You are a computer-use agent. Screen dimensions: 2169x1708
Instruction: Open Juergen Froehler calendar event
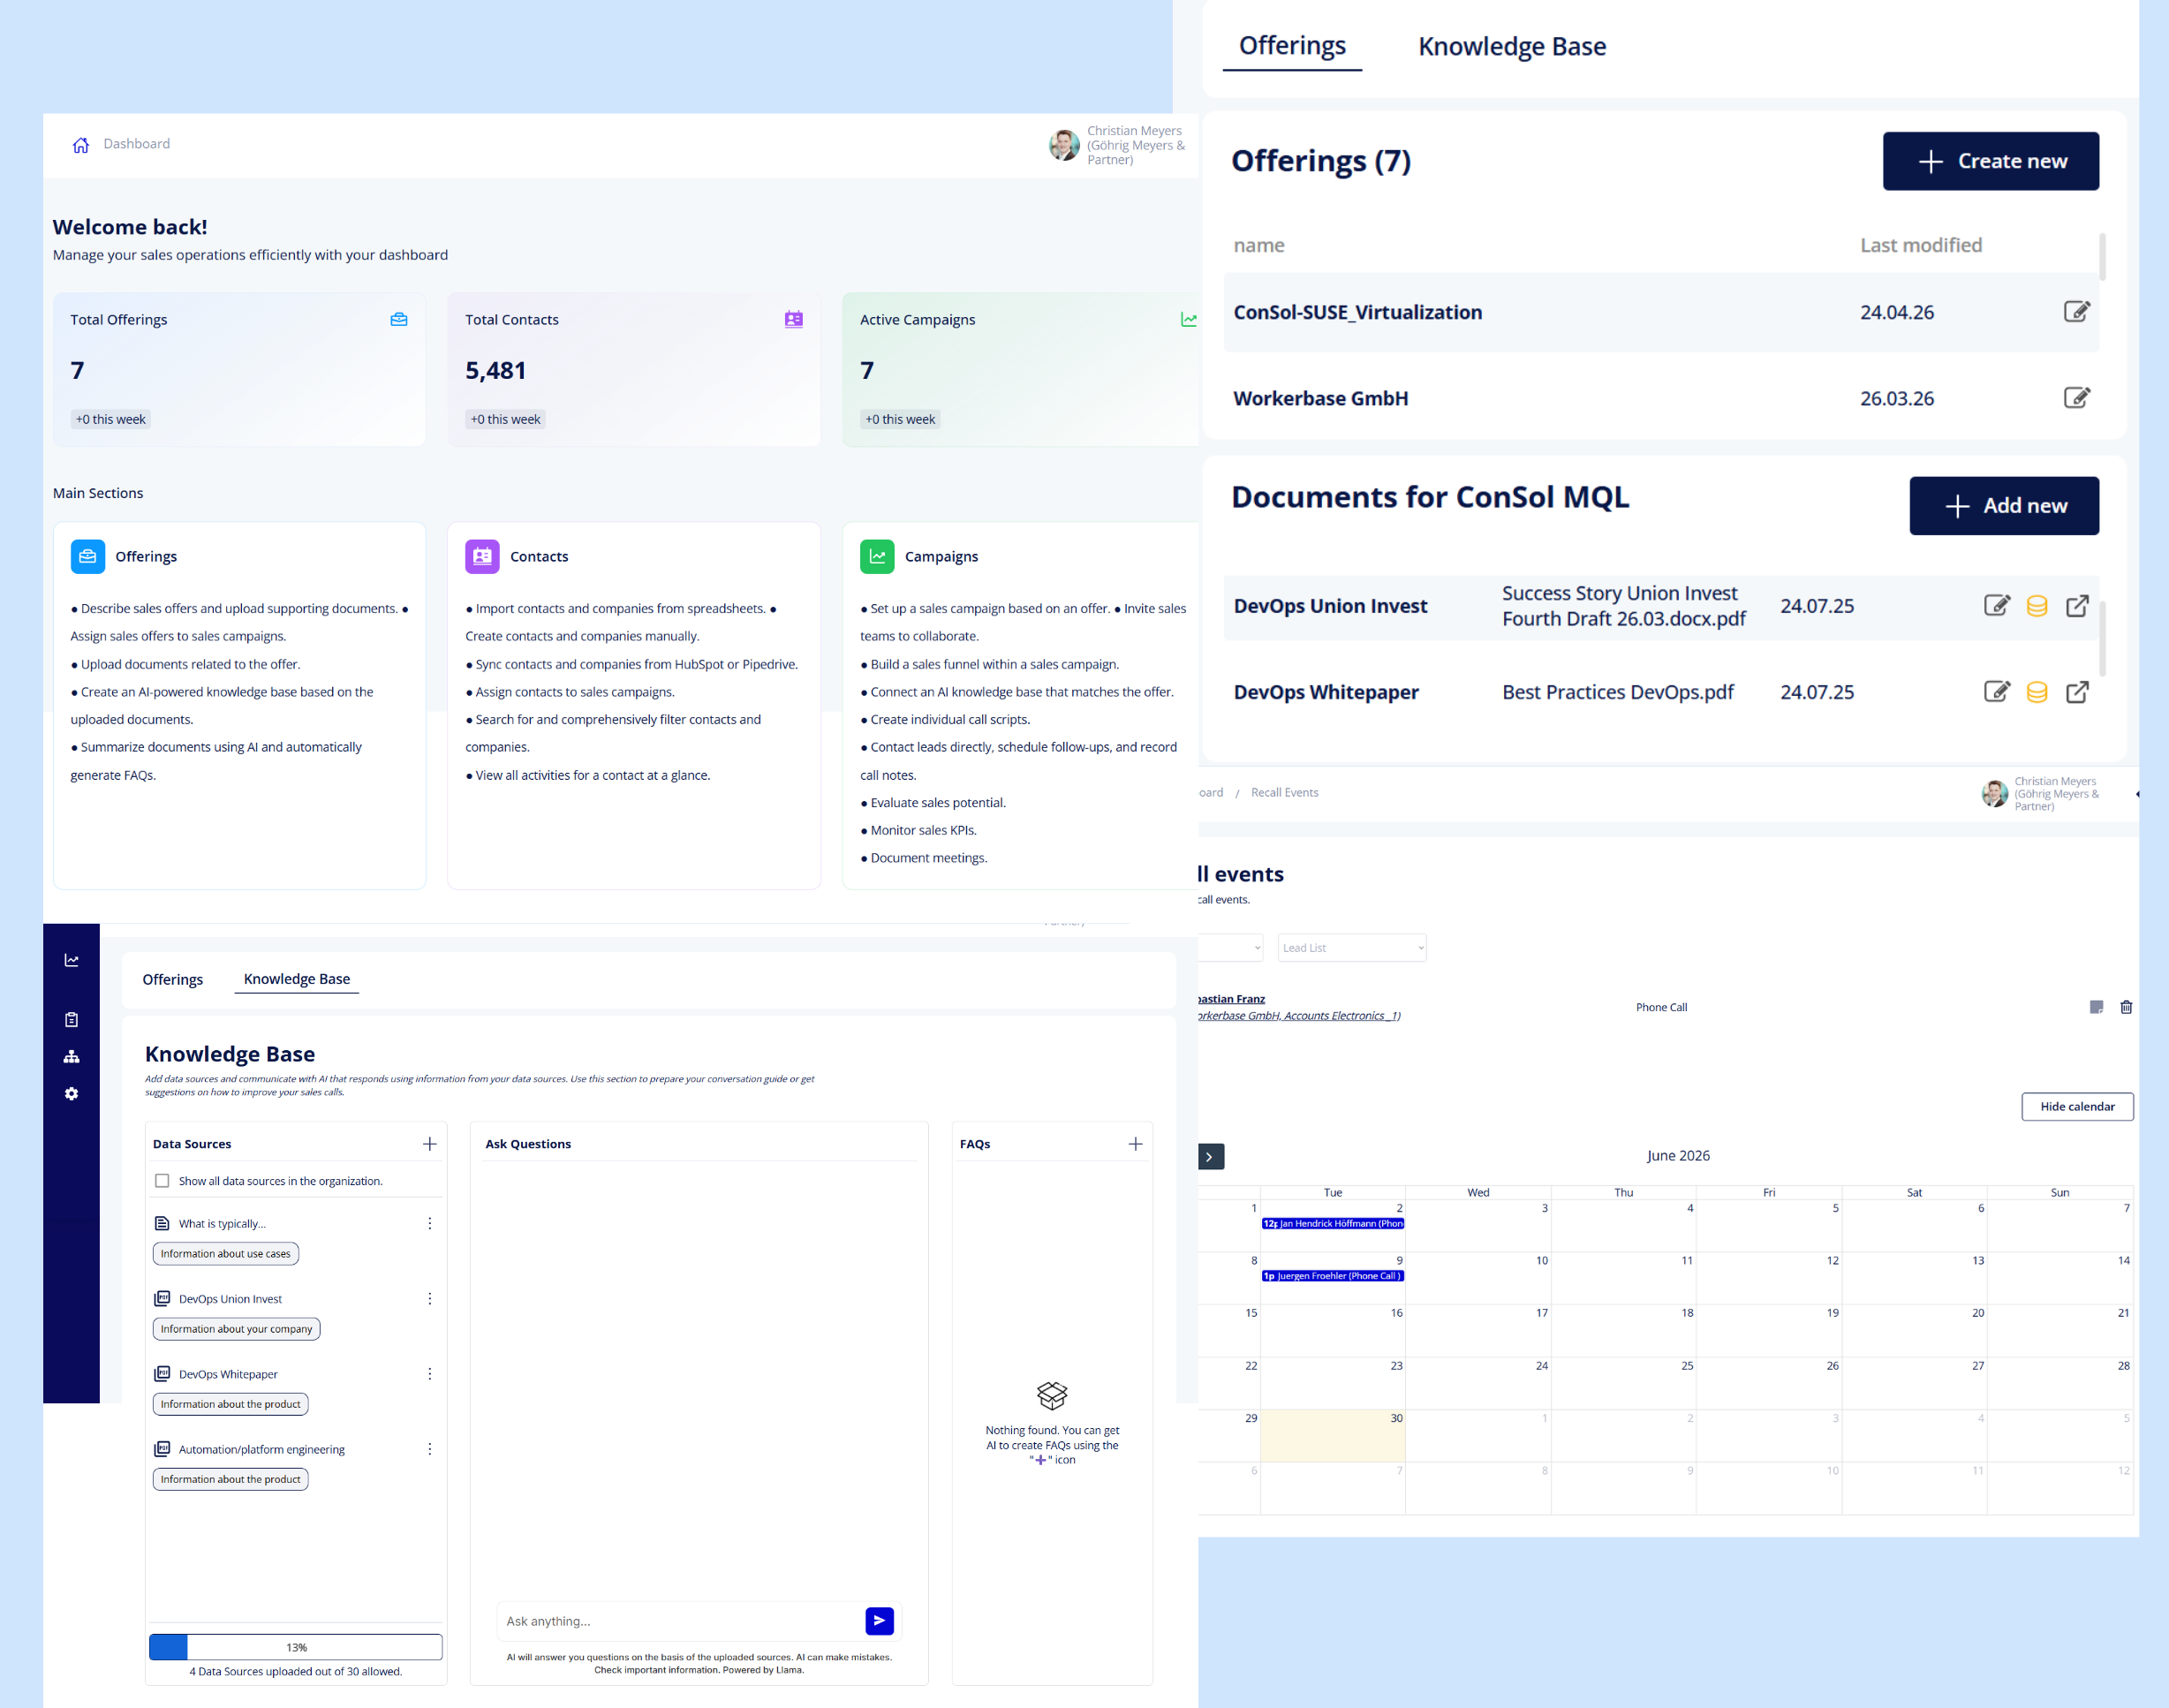[1333, 1275]
